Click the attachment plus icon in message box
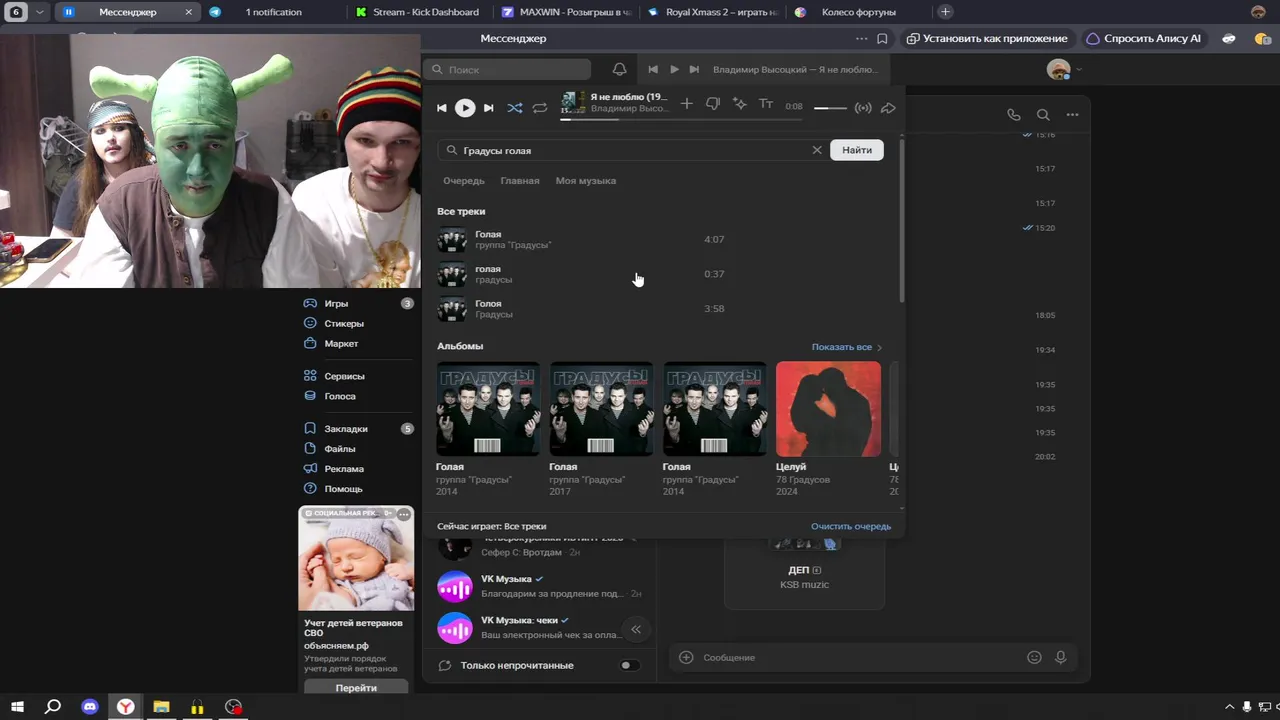The image size is (1280, 720). [686, 657]
